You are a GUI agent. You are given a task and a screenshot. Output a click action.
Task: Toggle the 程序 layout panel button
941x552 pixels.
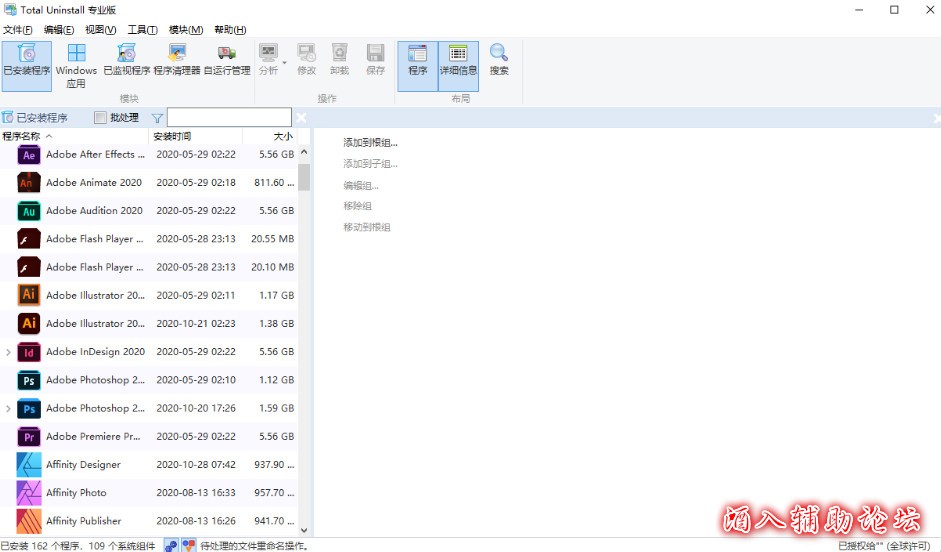pyautogui.click(x=417, y=61)
